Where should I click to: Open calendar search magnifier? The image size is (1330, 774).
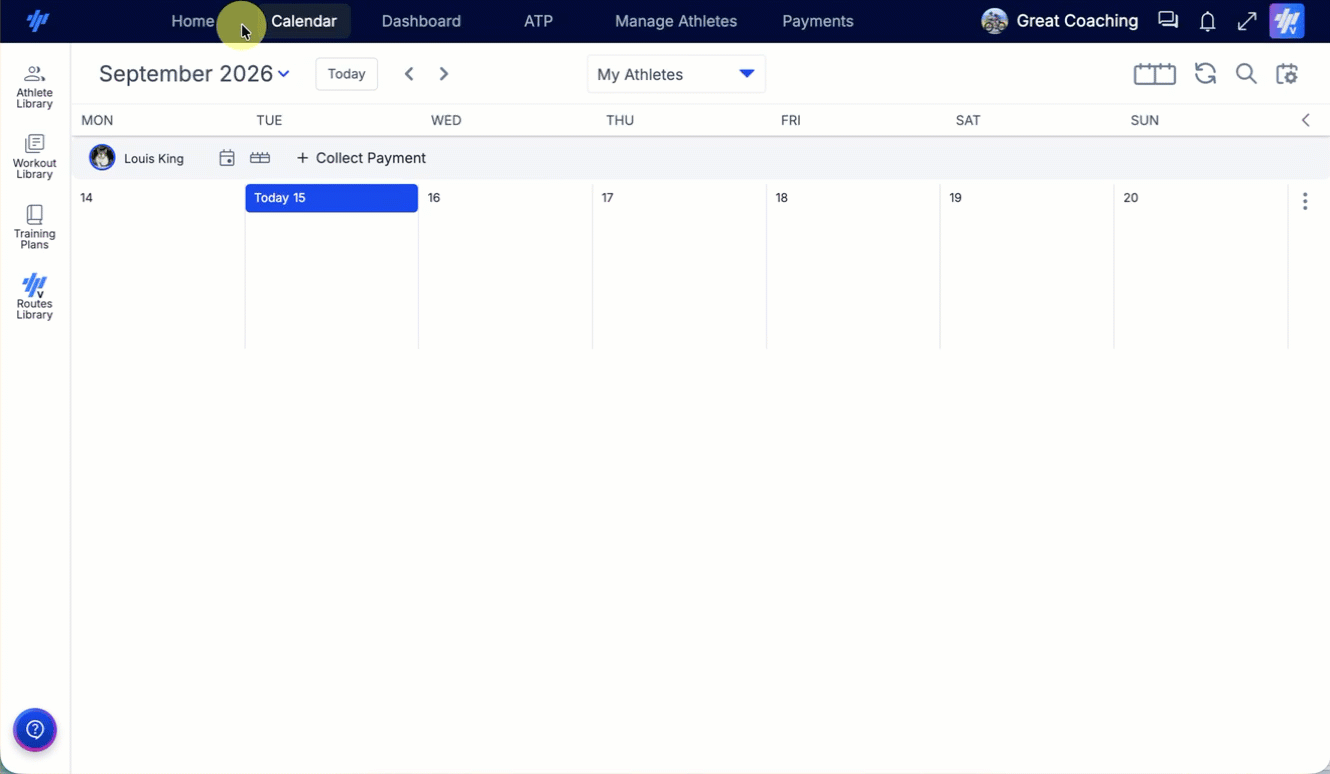[1246, 74]
